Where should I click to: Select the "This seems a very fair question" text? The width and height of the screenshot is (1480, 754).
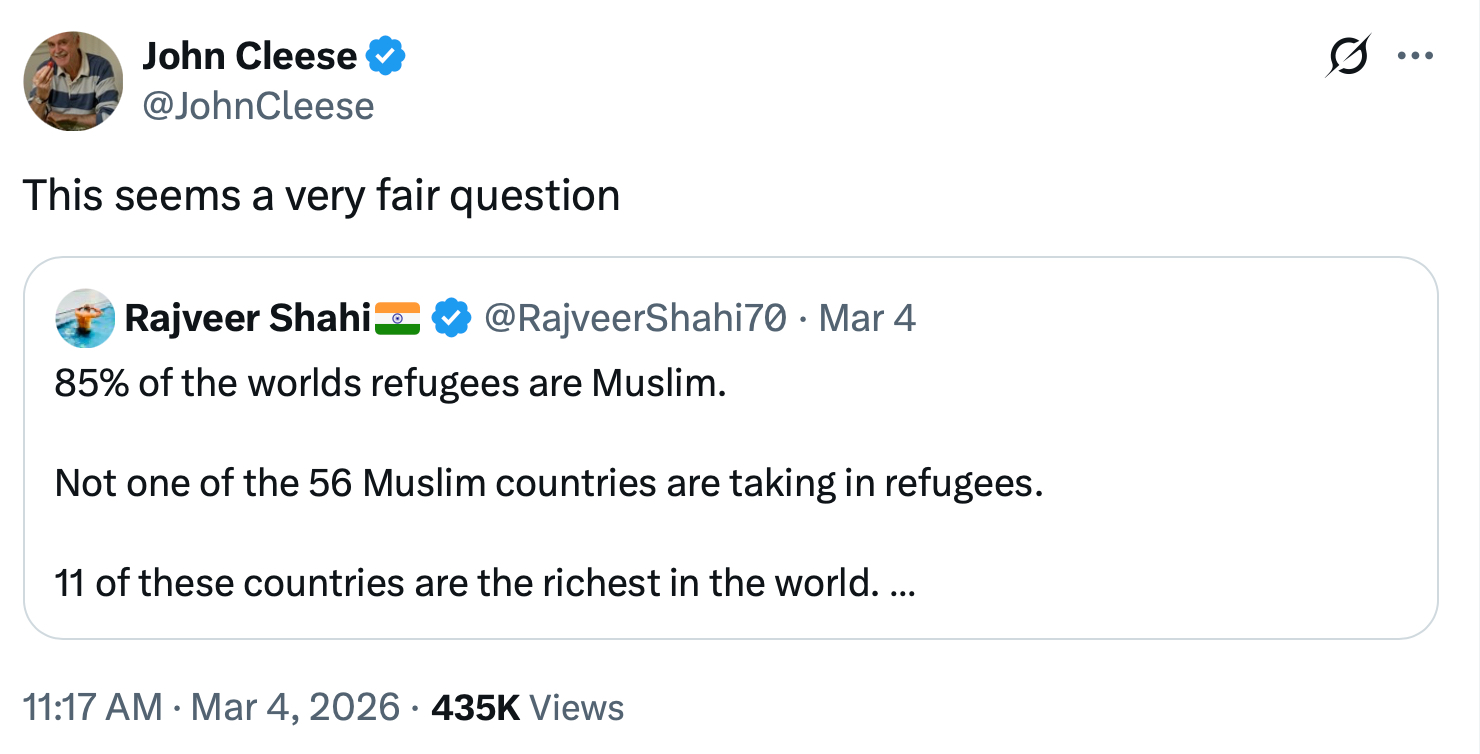coord(321,195)
